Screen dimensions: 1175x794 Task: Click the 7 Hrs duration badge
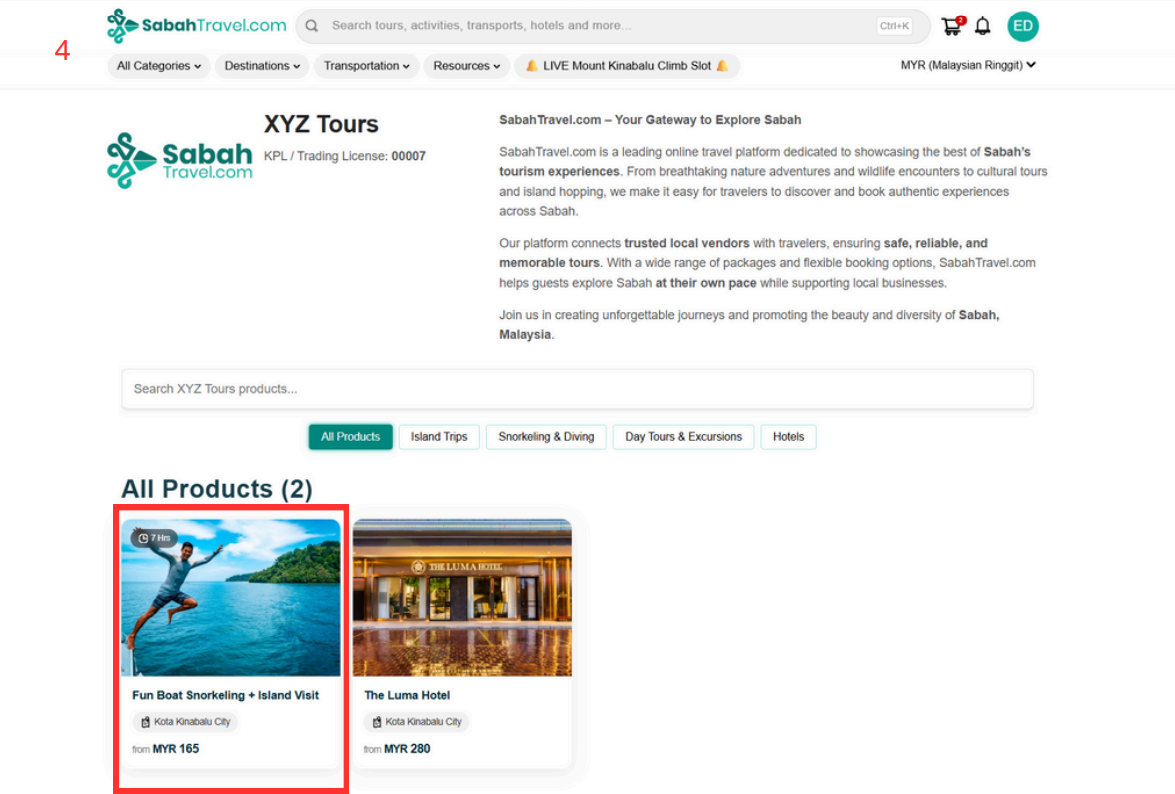click(154, 538)
